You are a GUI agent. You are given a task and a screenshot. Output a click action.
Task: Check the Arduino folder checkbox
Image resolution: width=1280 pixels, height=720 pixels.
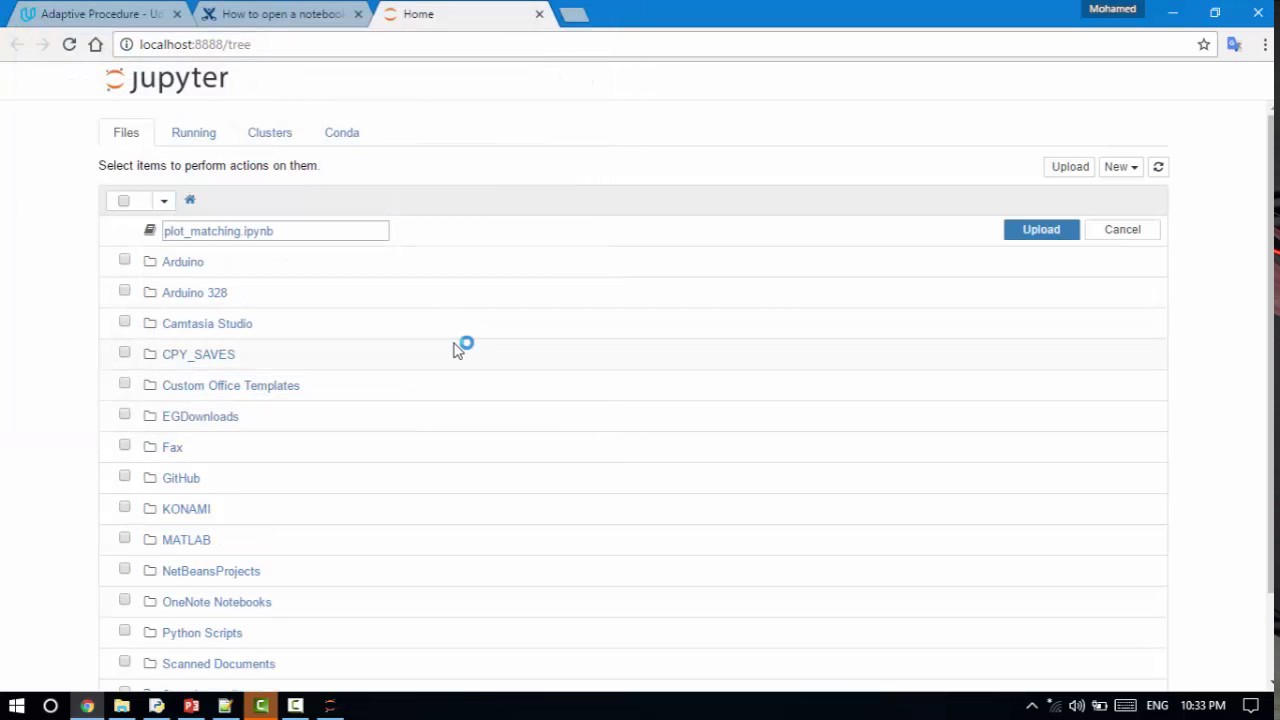pyautogui.click(x=124, y=260)
